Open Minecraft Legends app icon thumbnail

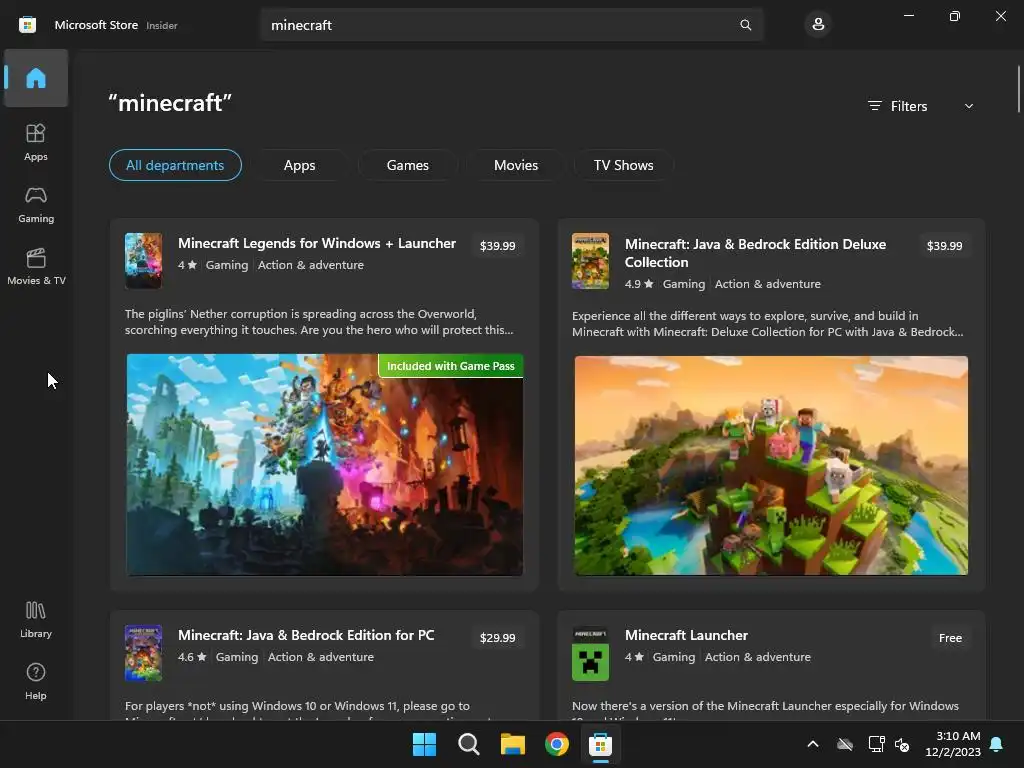click(143, 261)
